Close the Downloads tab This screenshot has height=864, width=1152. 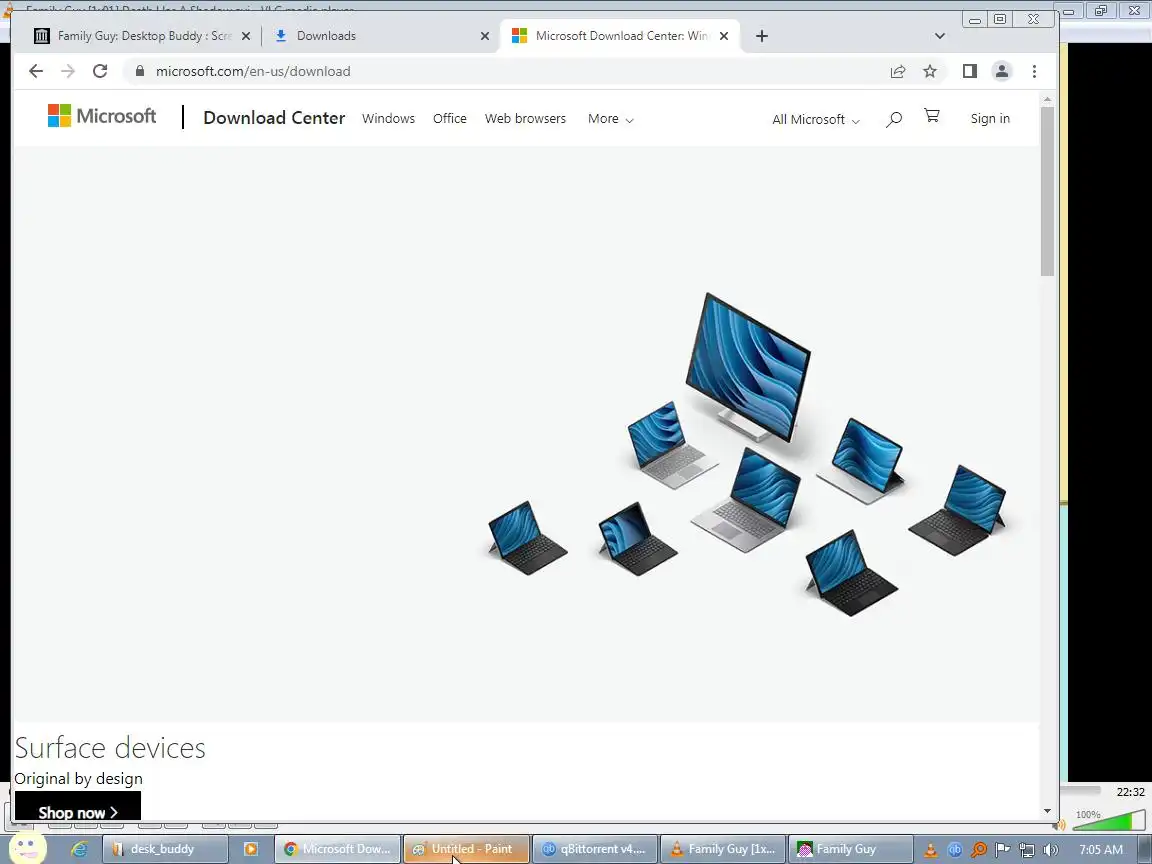click(x=484, y=36)
